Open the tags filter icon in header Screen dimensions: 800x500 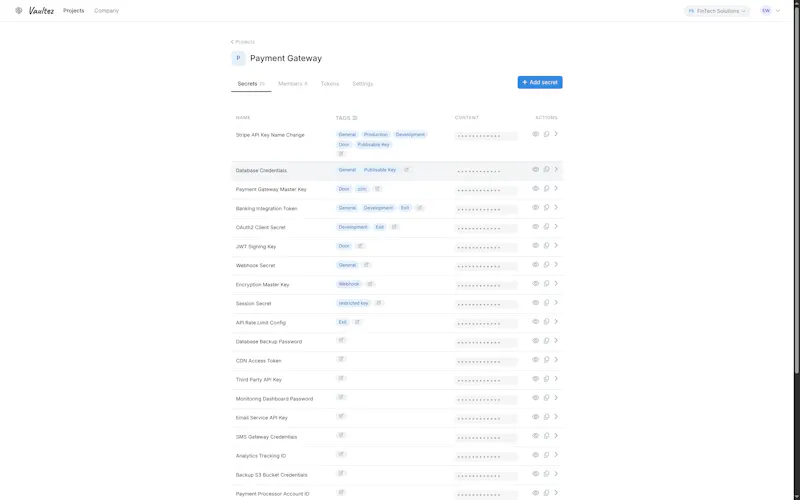(355, 118)
